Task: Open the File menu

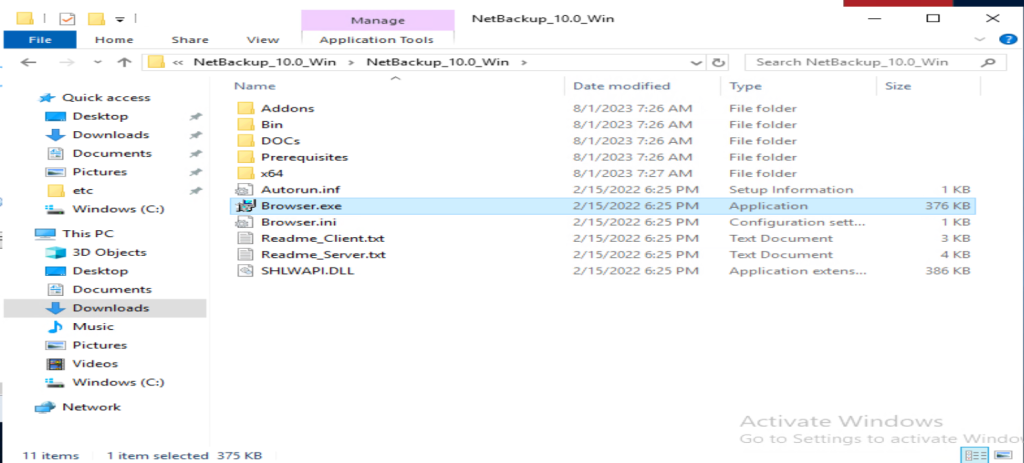Action: 40,40
